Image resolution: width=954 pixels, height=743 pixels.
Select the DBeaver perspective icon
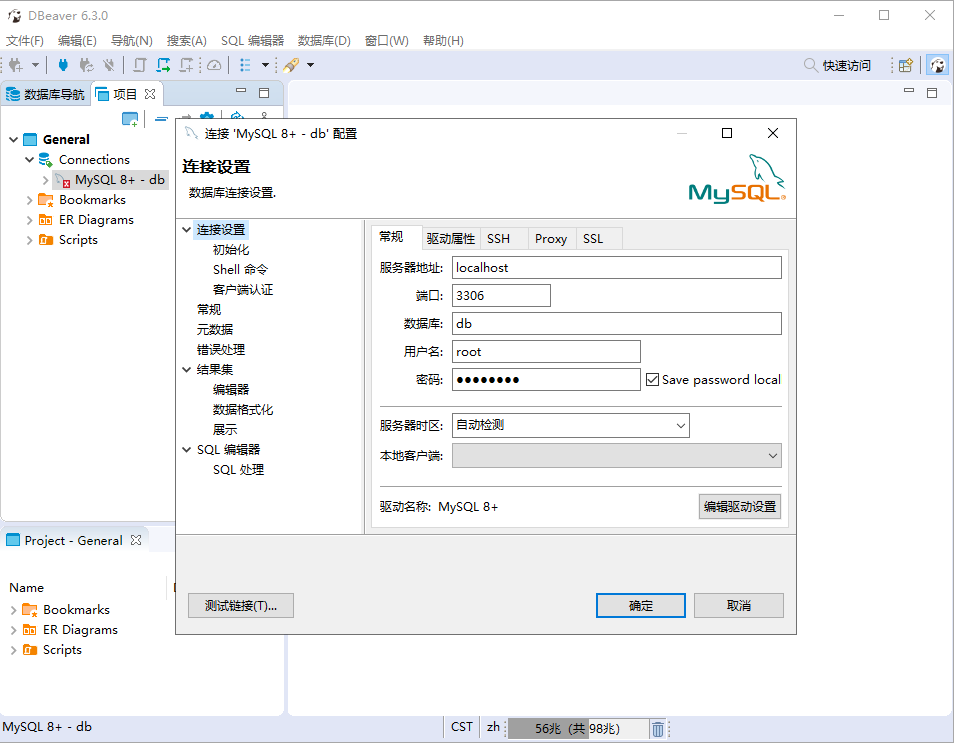(938, 65)
